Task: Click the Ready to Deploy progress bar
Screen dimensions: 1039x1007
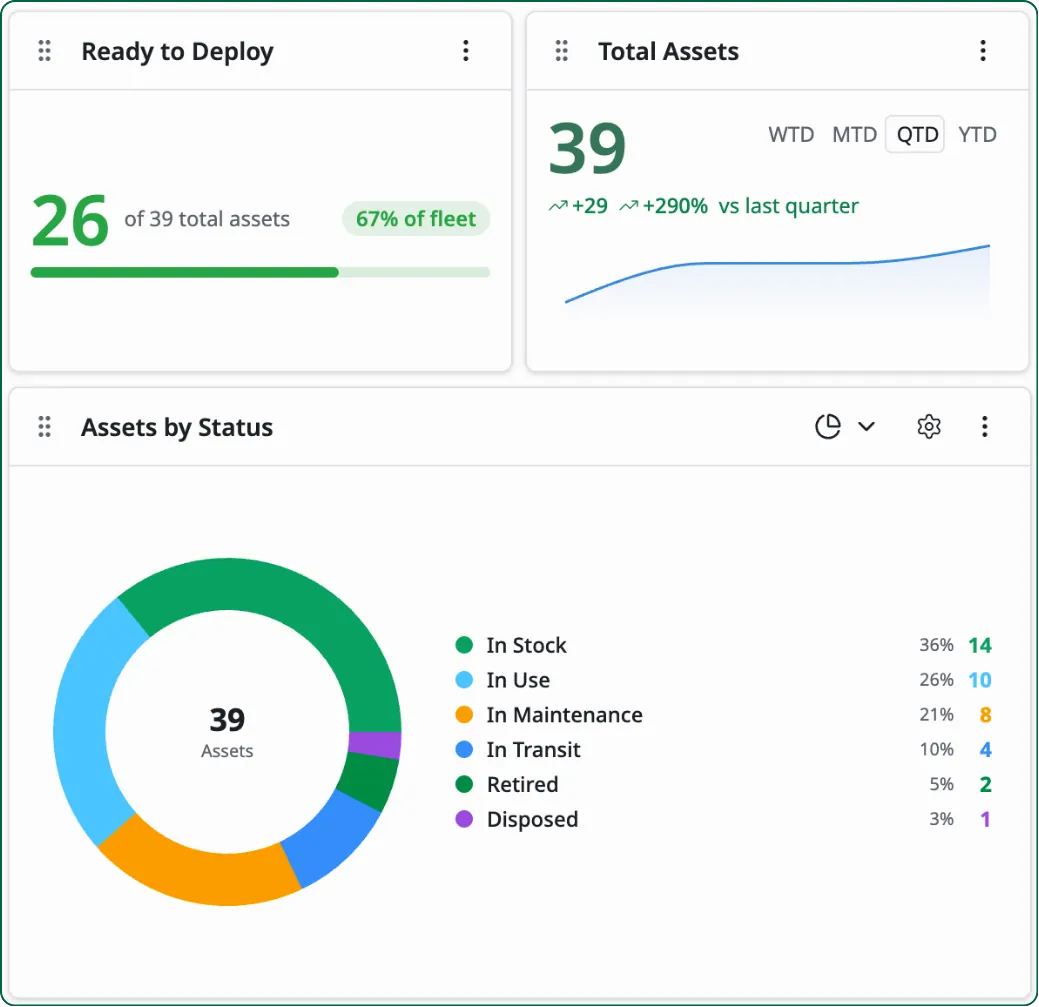Action: coord(260,272)
